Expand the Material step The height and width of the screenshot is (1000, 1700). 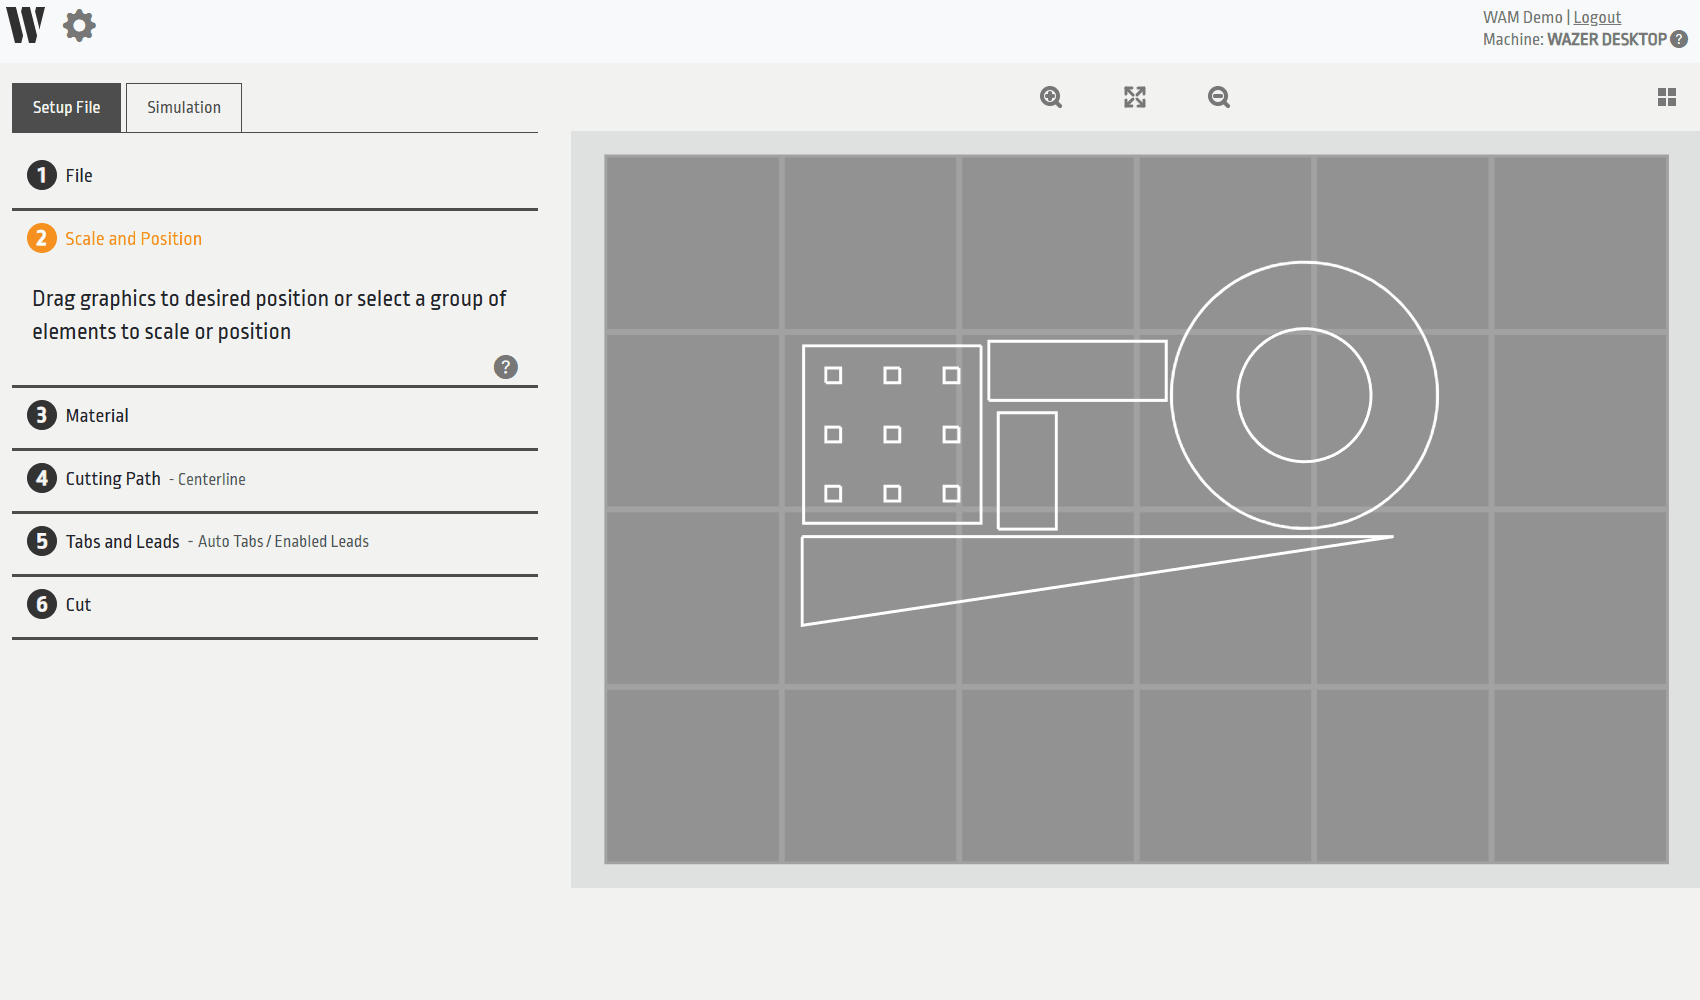(x=96, y=416)
